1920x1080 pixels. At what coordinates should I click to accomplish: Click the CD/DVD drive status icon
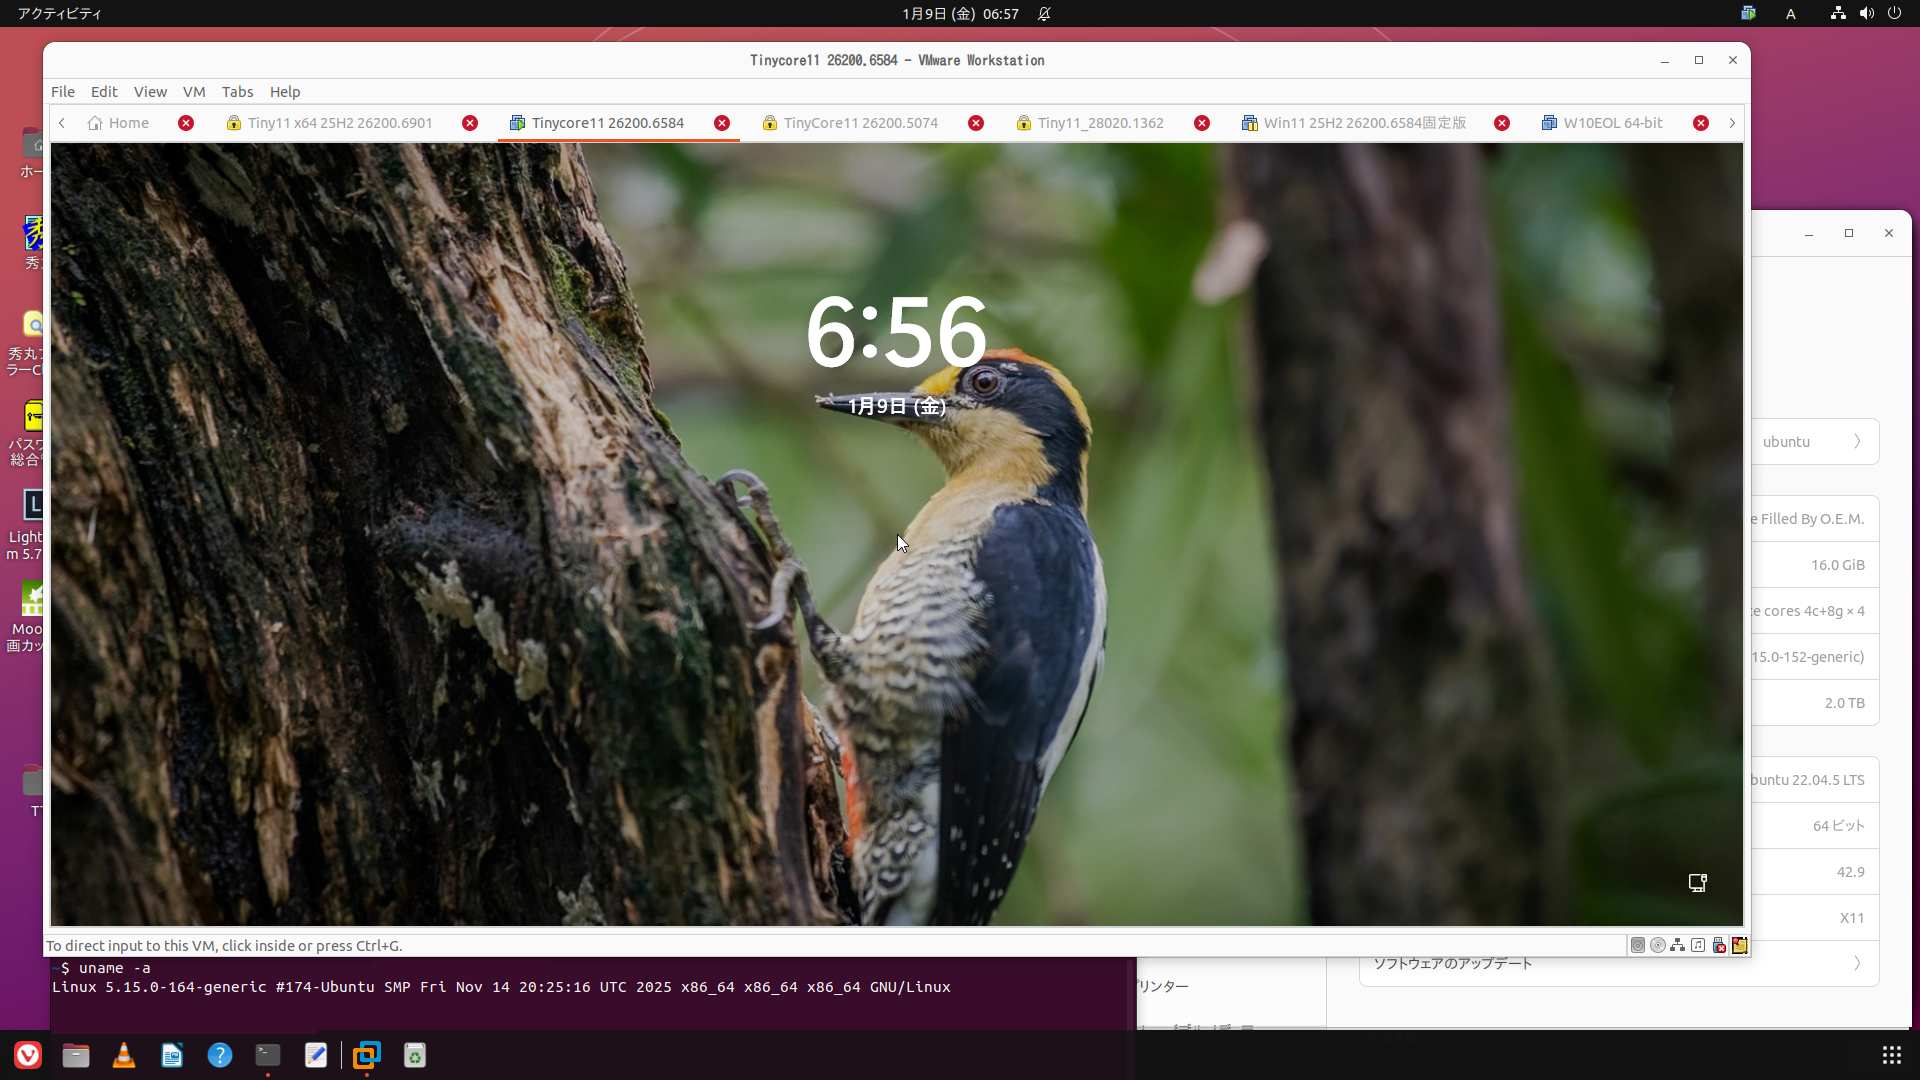pyautogui.click(x=1657, y=945)
